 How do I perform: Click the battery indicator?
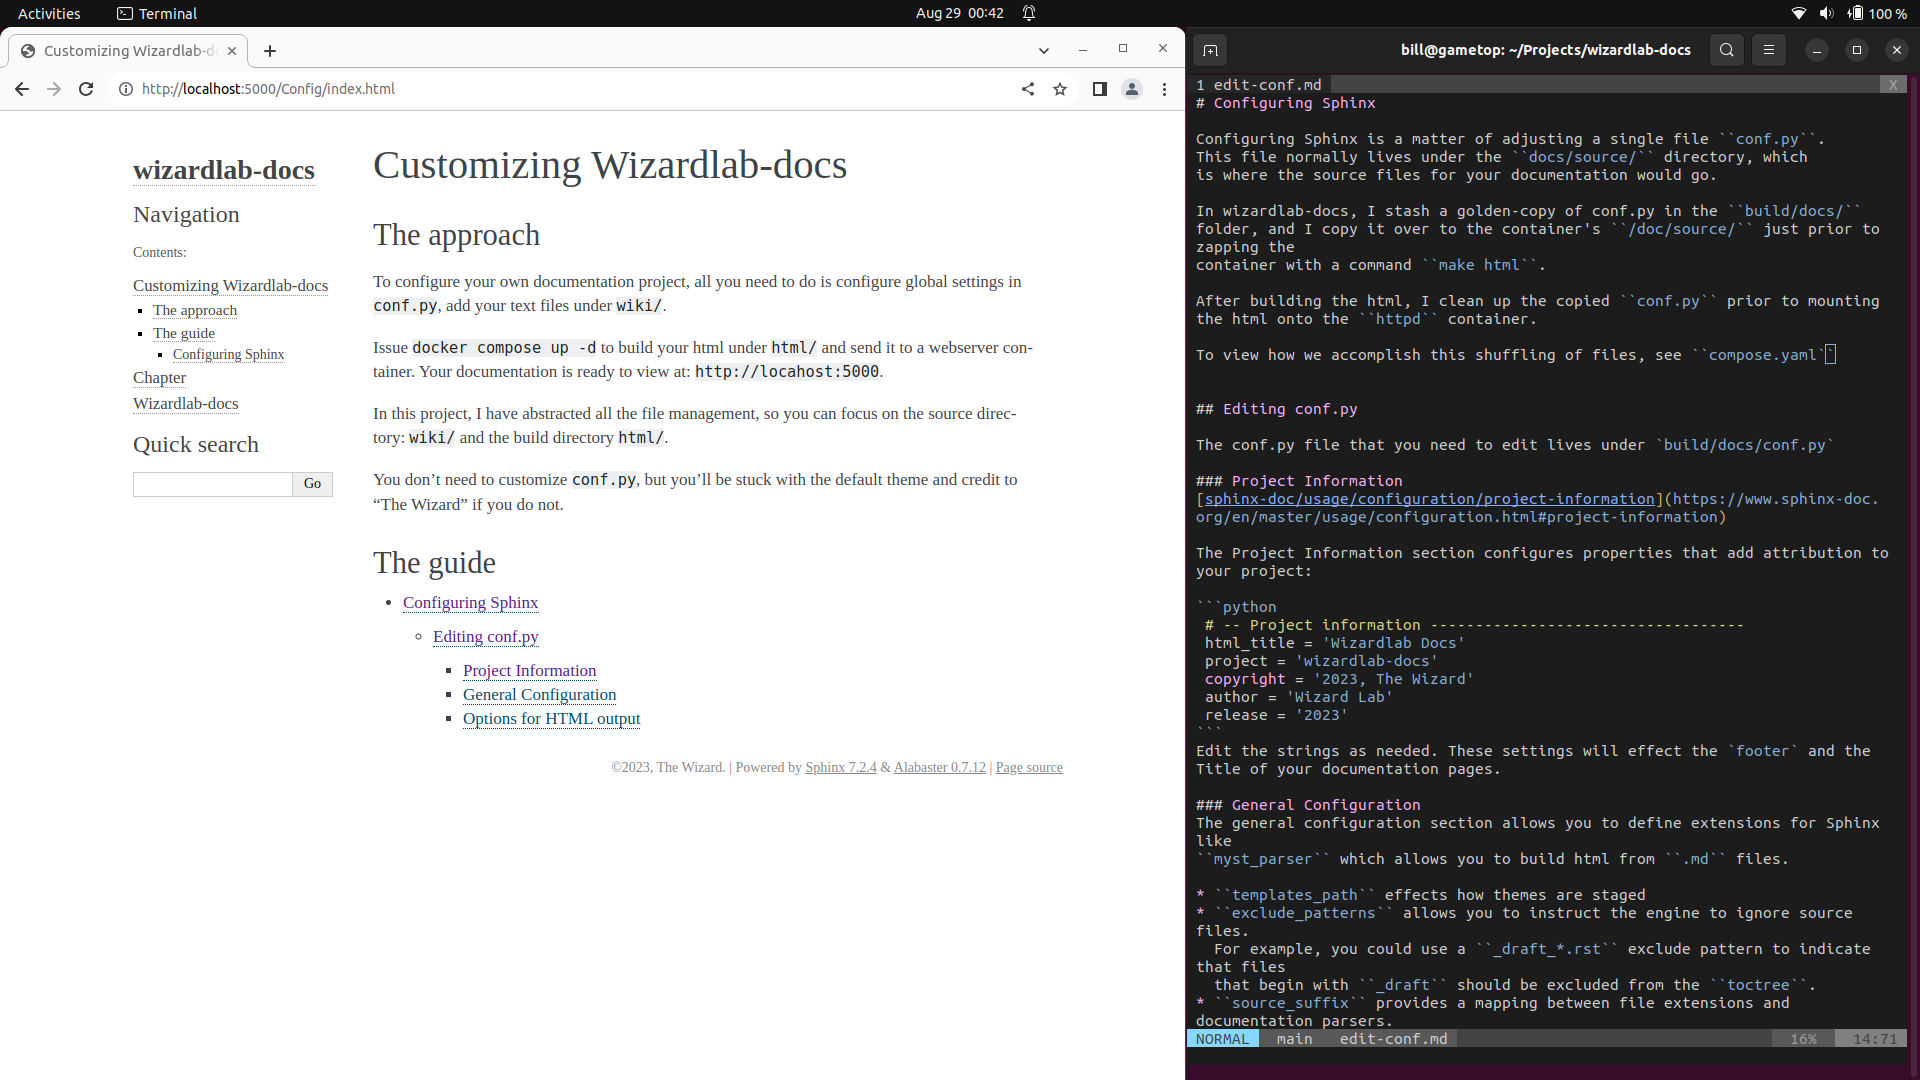[x=1877, y=13]
